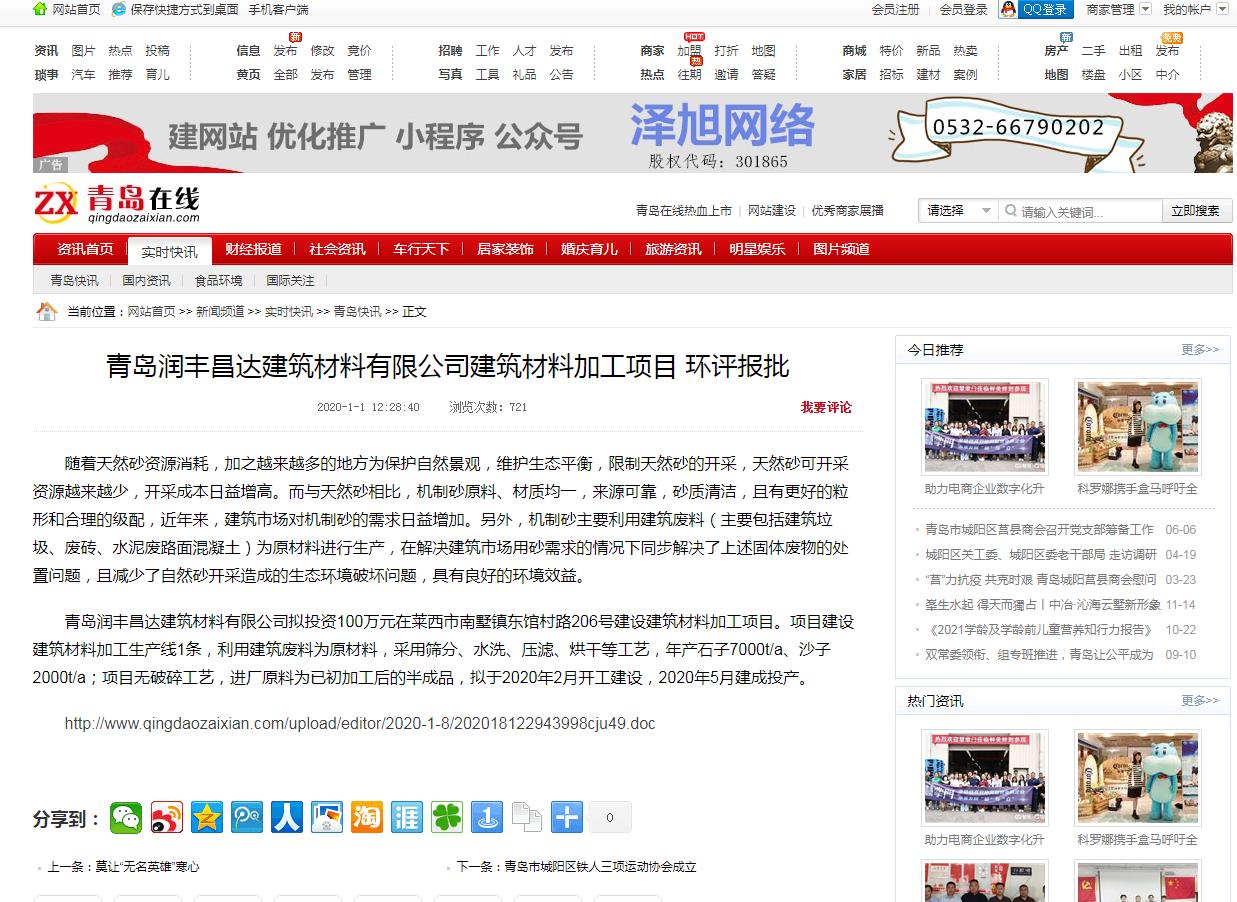Select 青岛快讯 sub-navigation item
Viewport: 1237px width, 902px height.
point(75,280)
